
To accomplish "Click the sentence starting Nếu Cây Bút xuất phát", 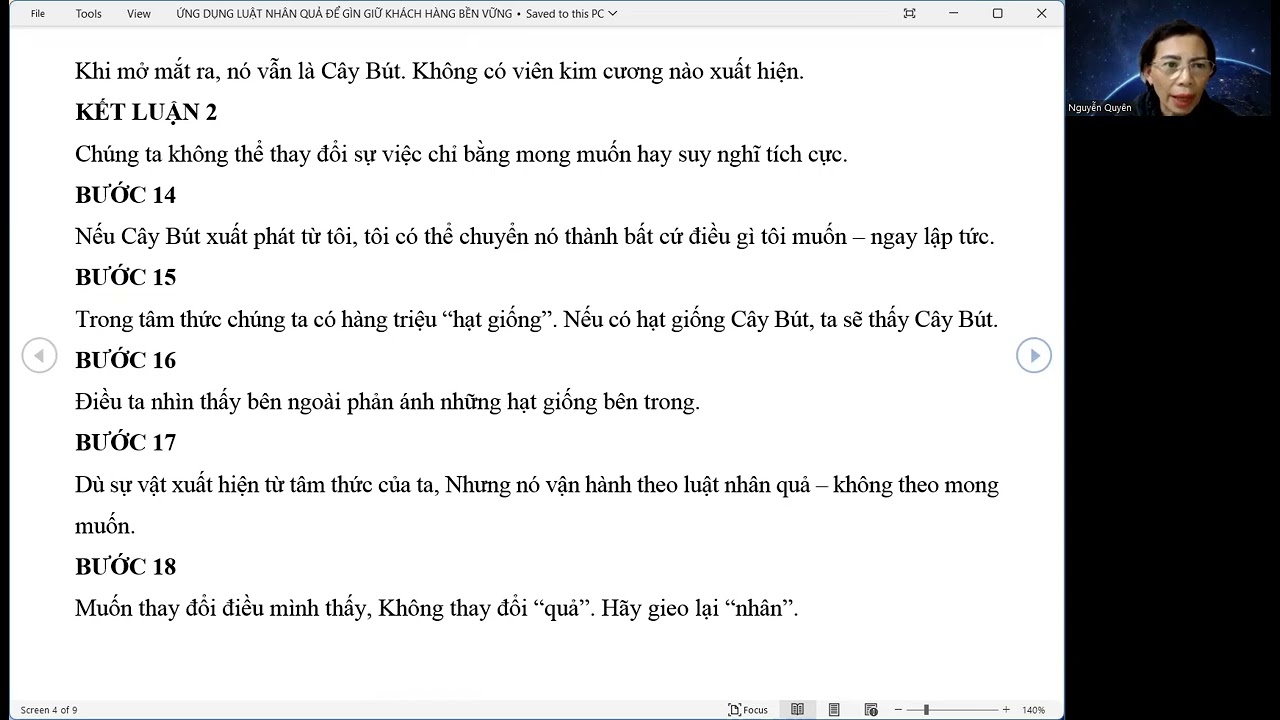I will [535, 237].
